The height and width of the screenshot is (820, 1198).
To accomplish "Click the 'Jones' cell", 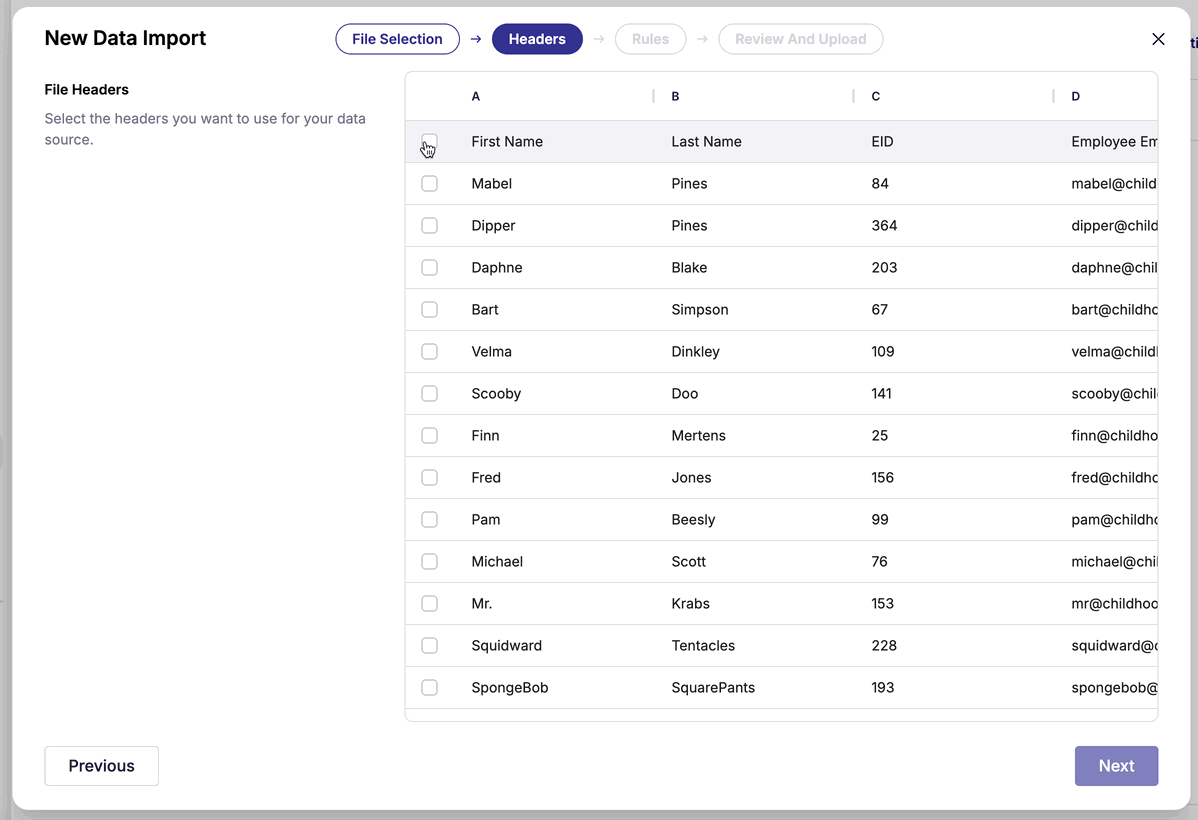I will click(x=691, y=478).
